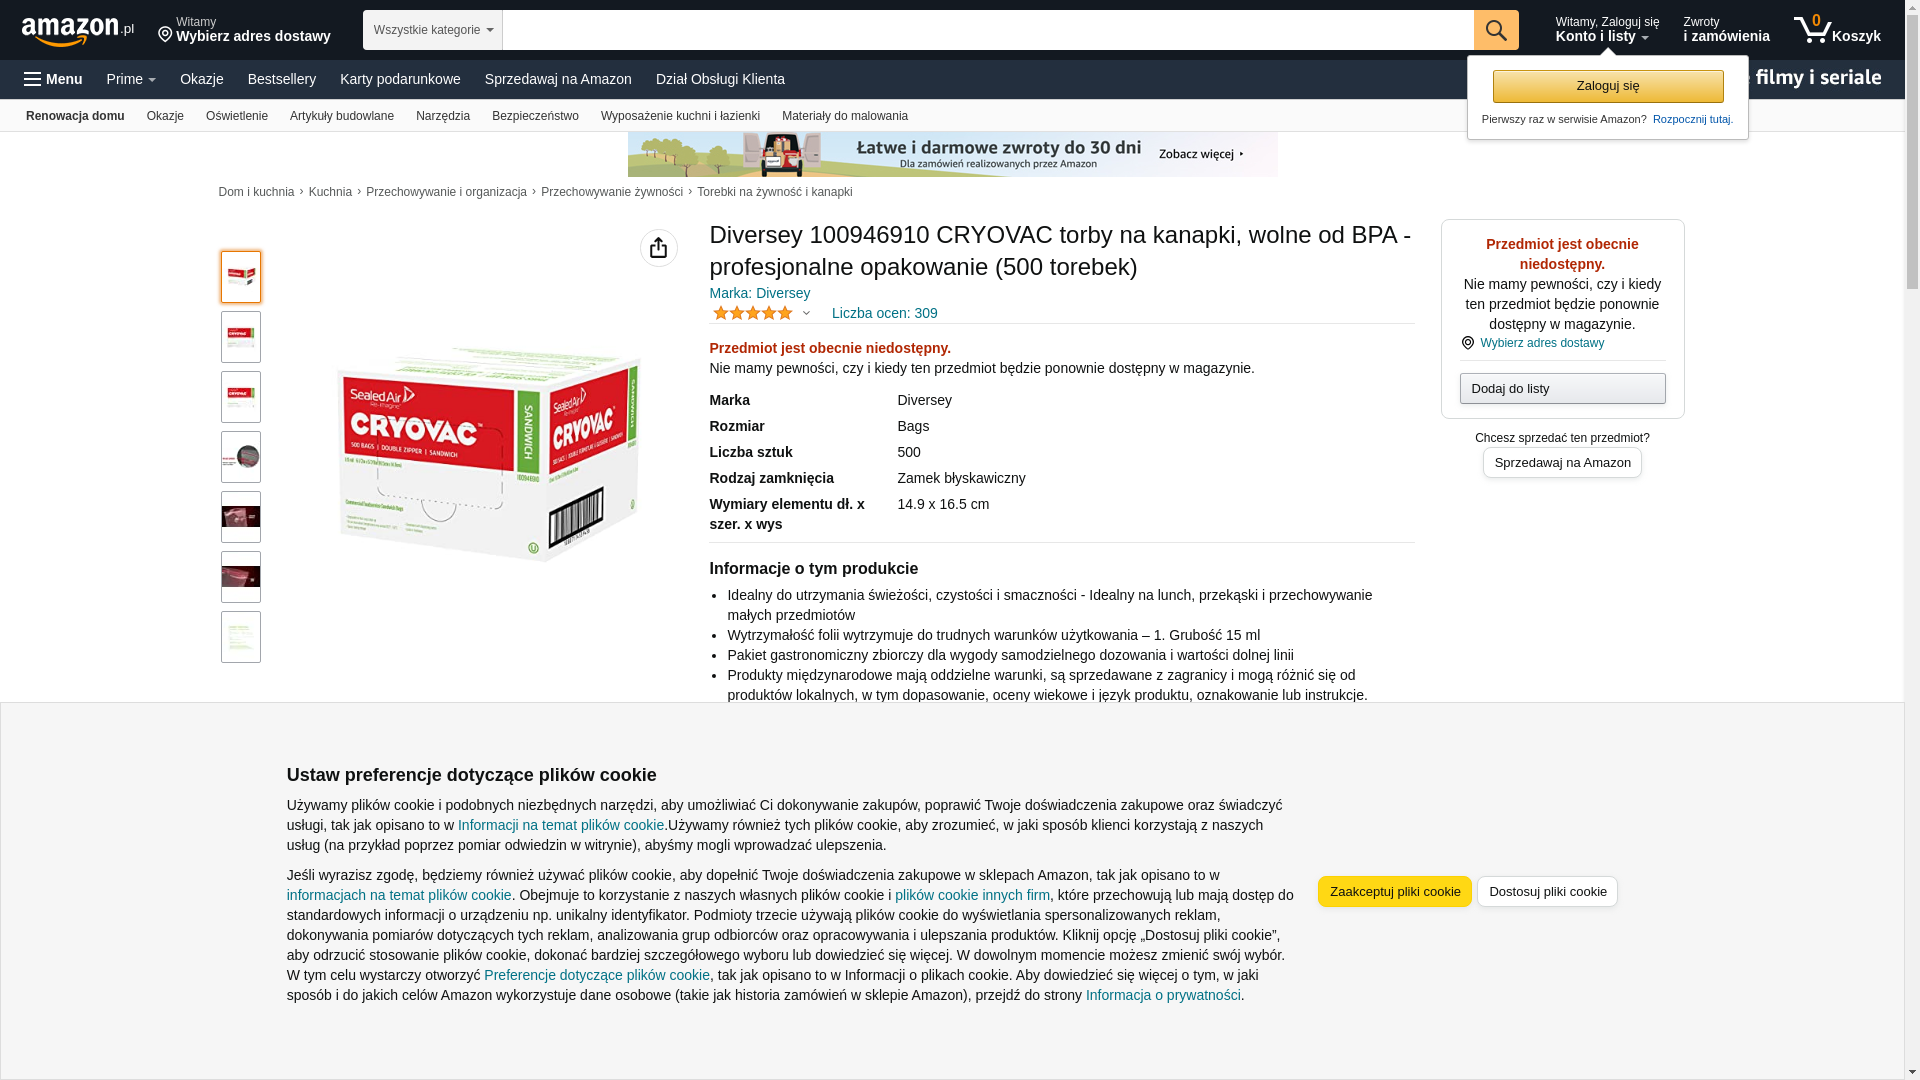Open the hamburger Menu icon
Screen dimensions: 1920x1080
point(33,79)
